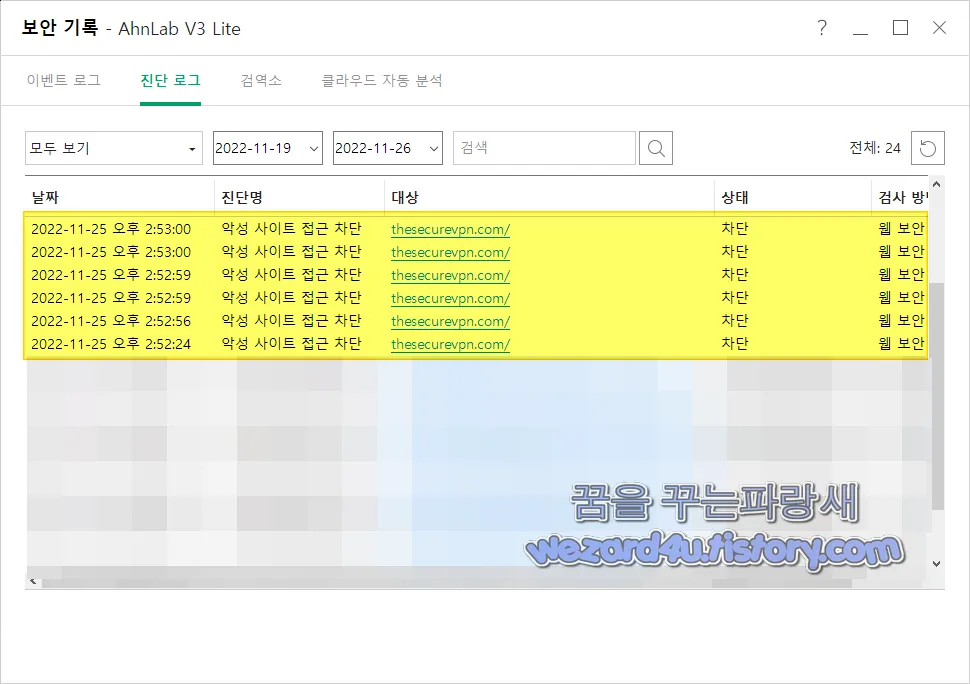This screenshot has width=970, height=684.
Task: Click the scrollbar down arrow icon
Action: pos(936,565)
